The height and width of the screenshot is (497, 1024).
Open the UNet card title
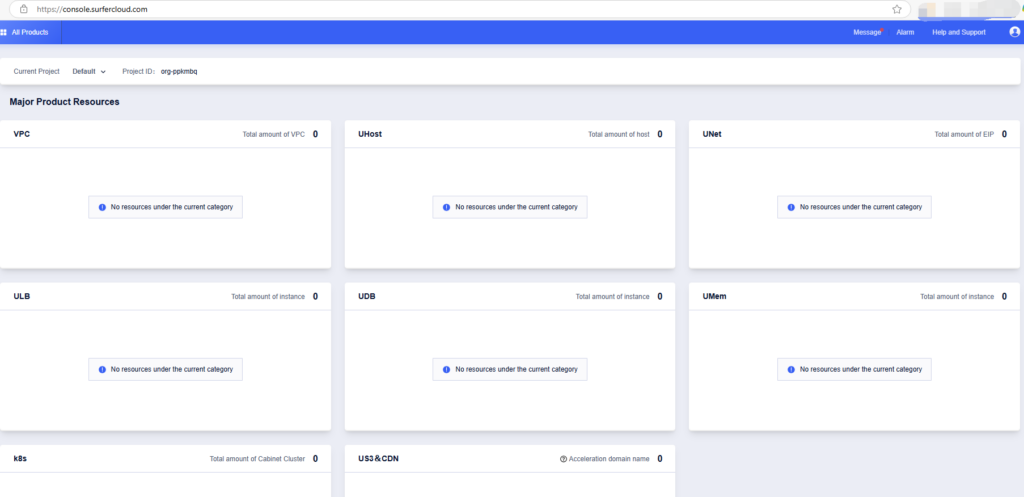tap(712, 134)
